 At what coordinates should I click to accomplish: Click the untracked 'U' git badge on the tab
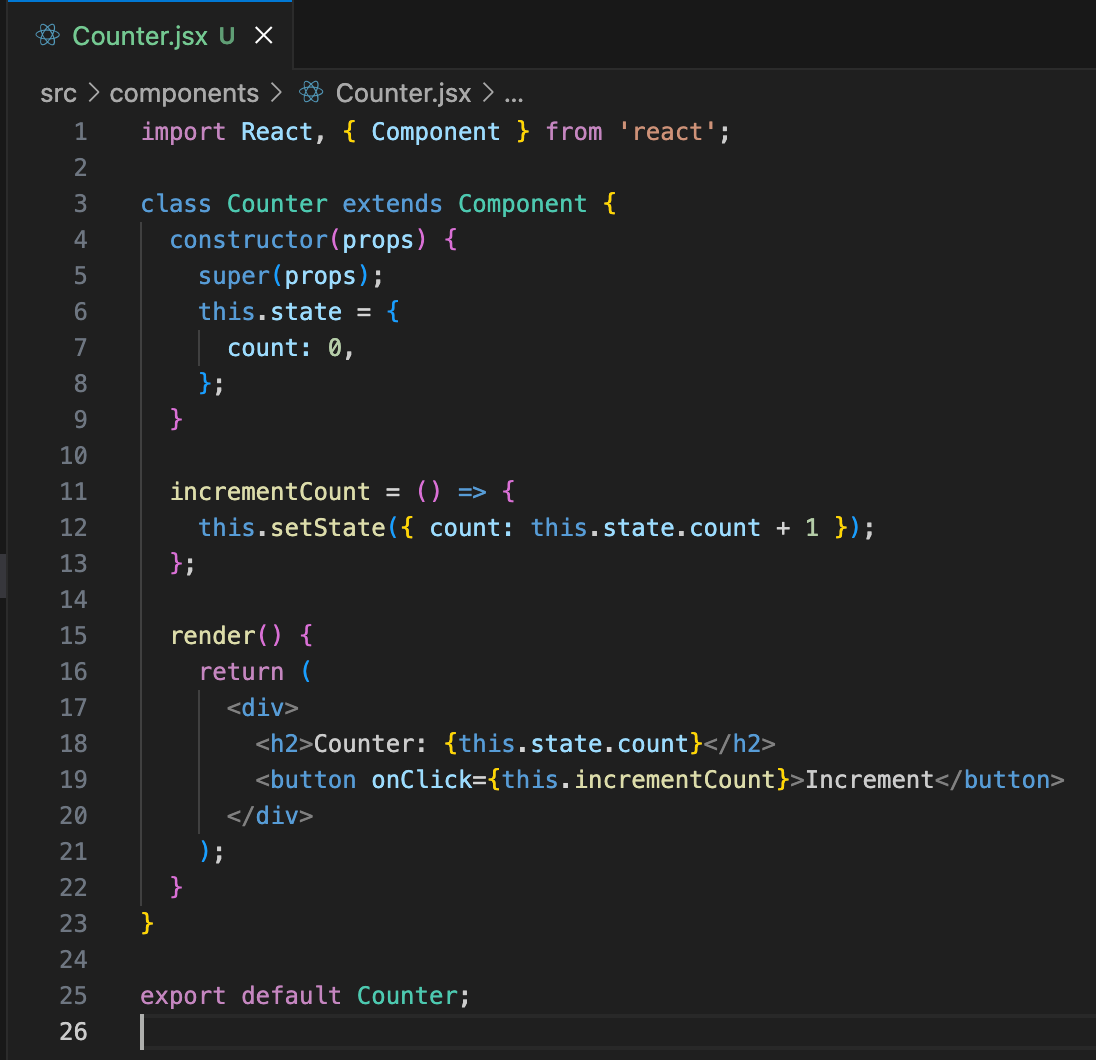point(227,37)
